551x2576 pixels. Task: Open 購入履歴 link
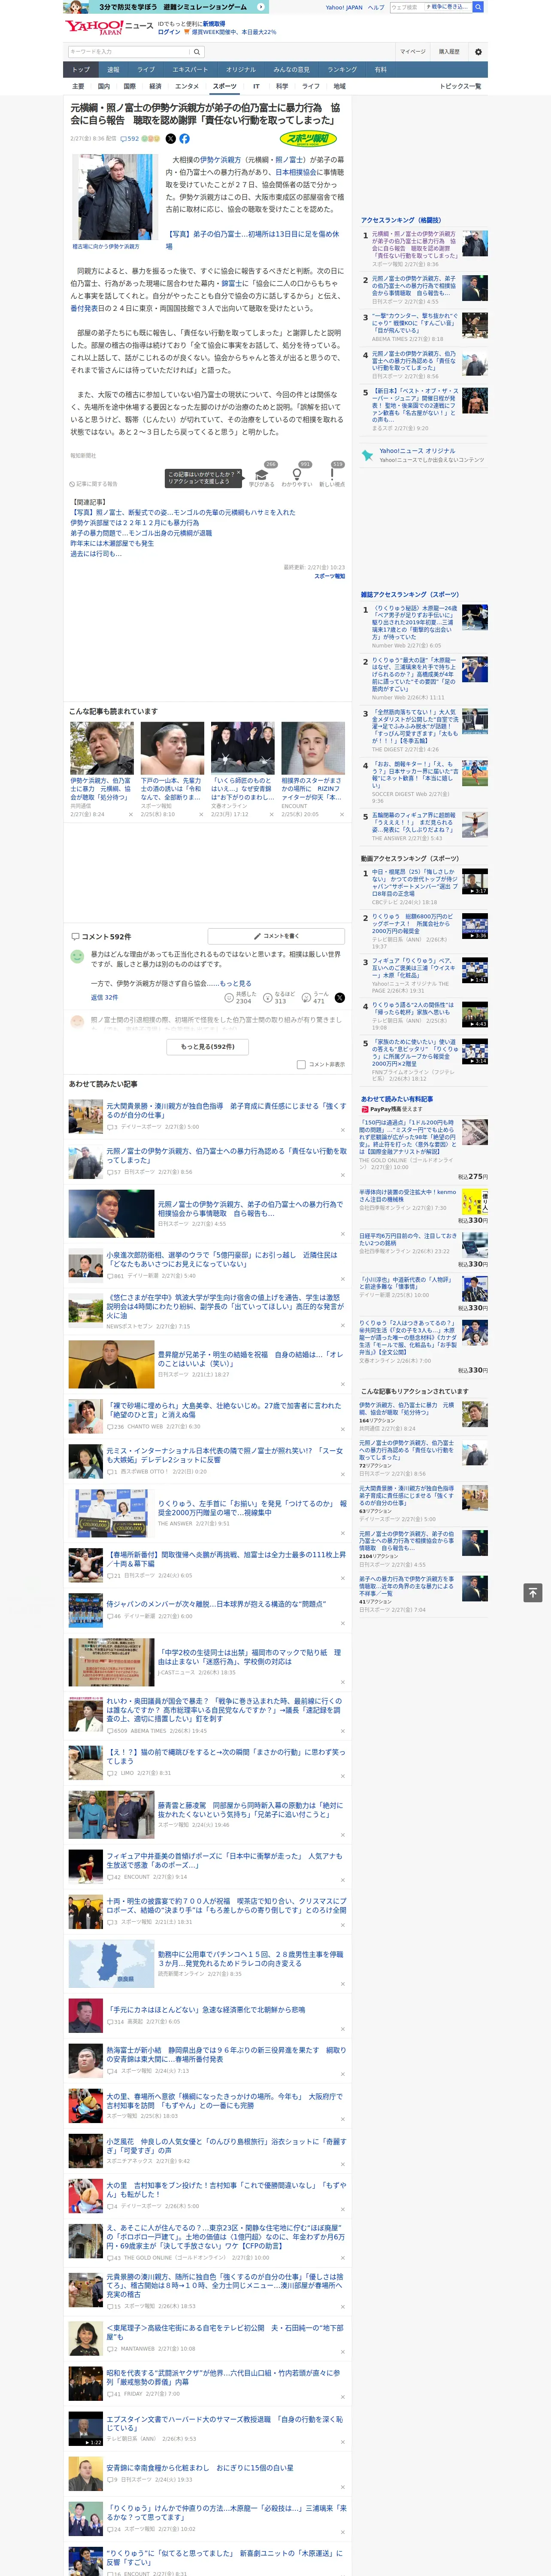click(x=449, y=52)
